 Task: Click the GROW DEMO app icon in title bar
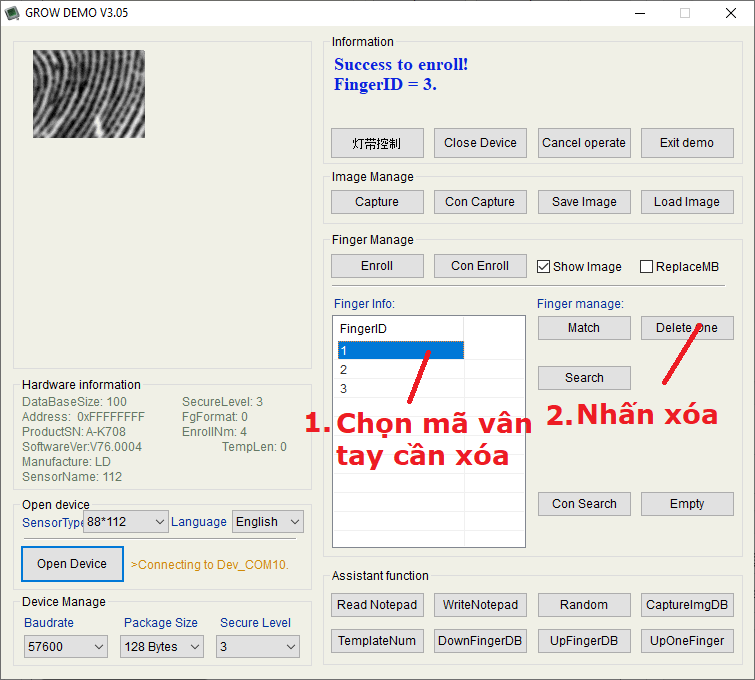13,13
